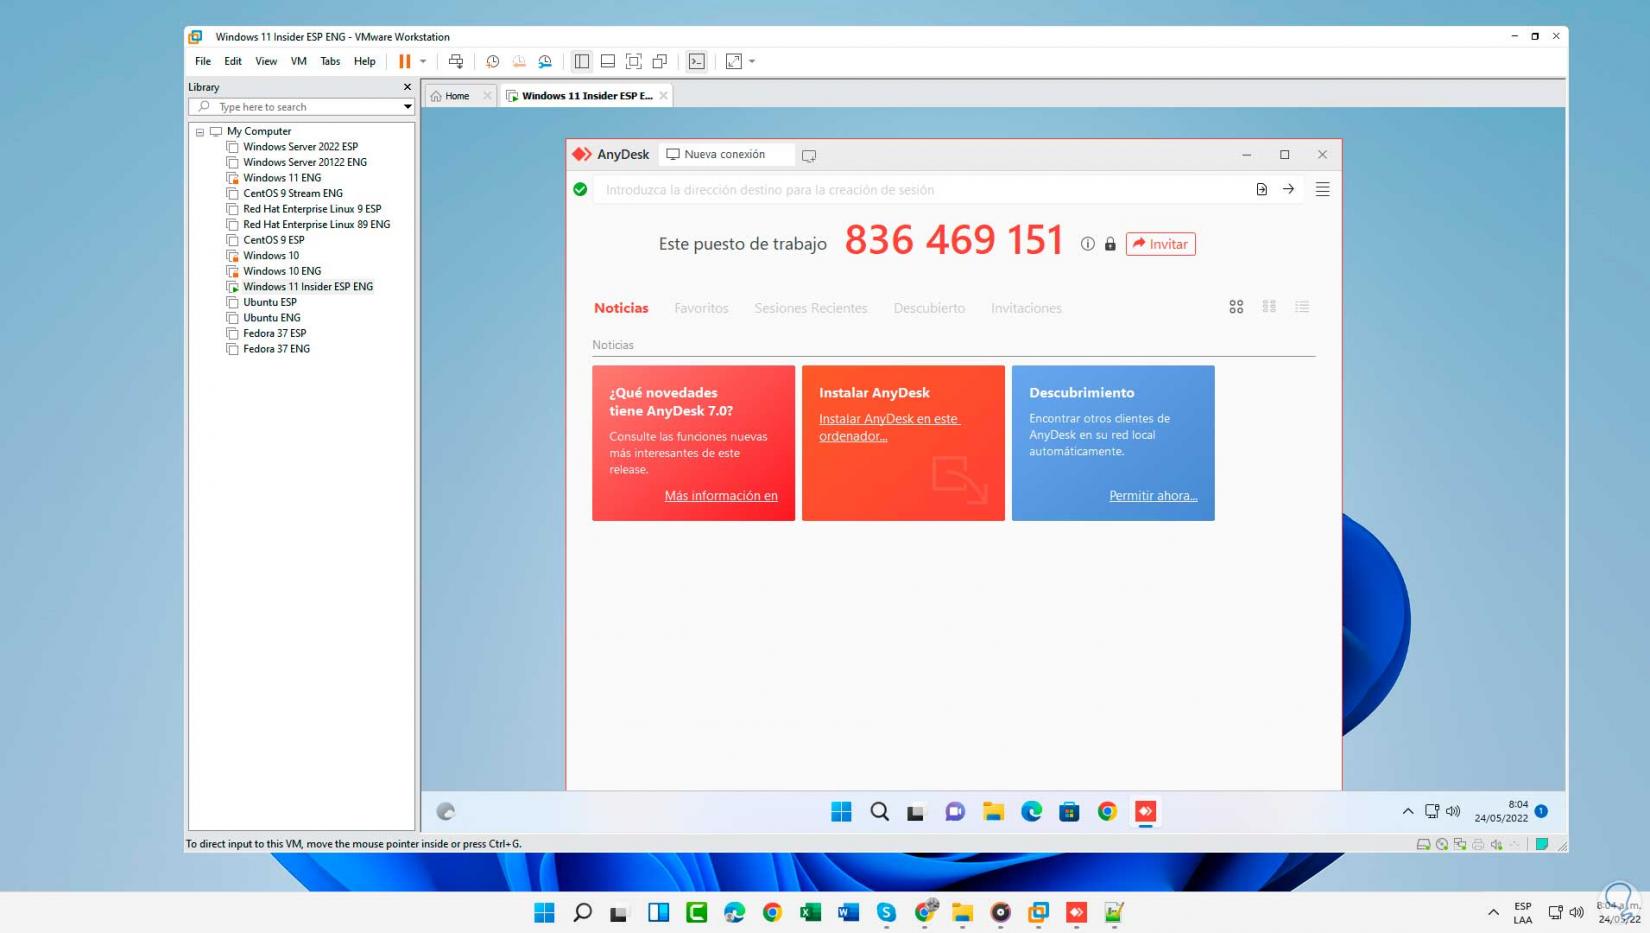Click the info icon beside the AnyDesk ID
This screenshot has height=933, width=1650.
tap(1088, 244)
